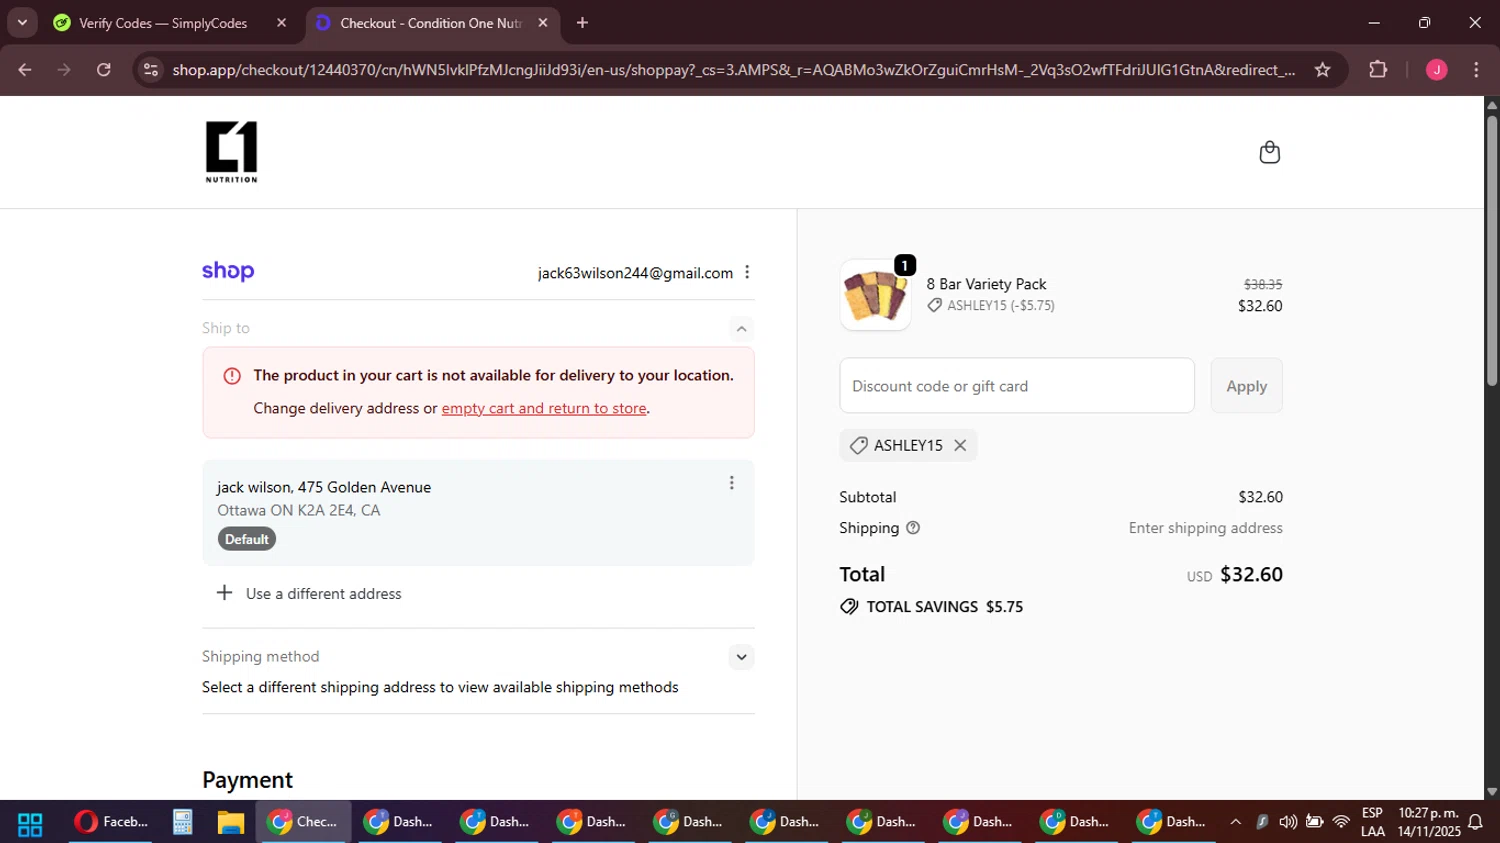This screenshot has width=1500, height=843.
Task: Click the Discount code or gift card field
Action: 1017,386
